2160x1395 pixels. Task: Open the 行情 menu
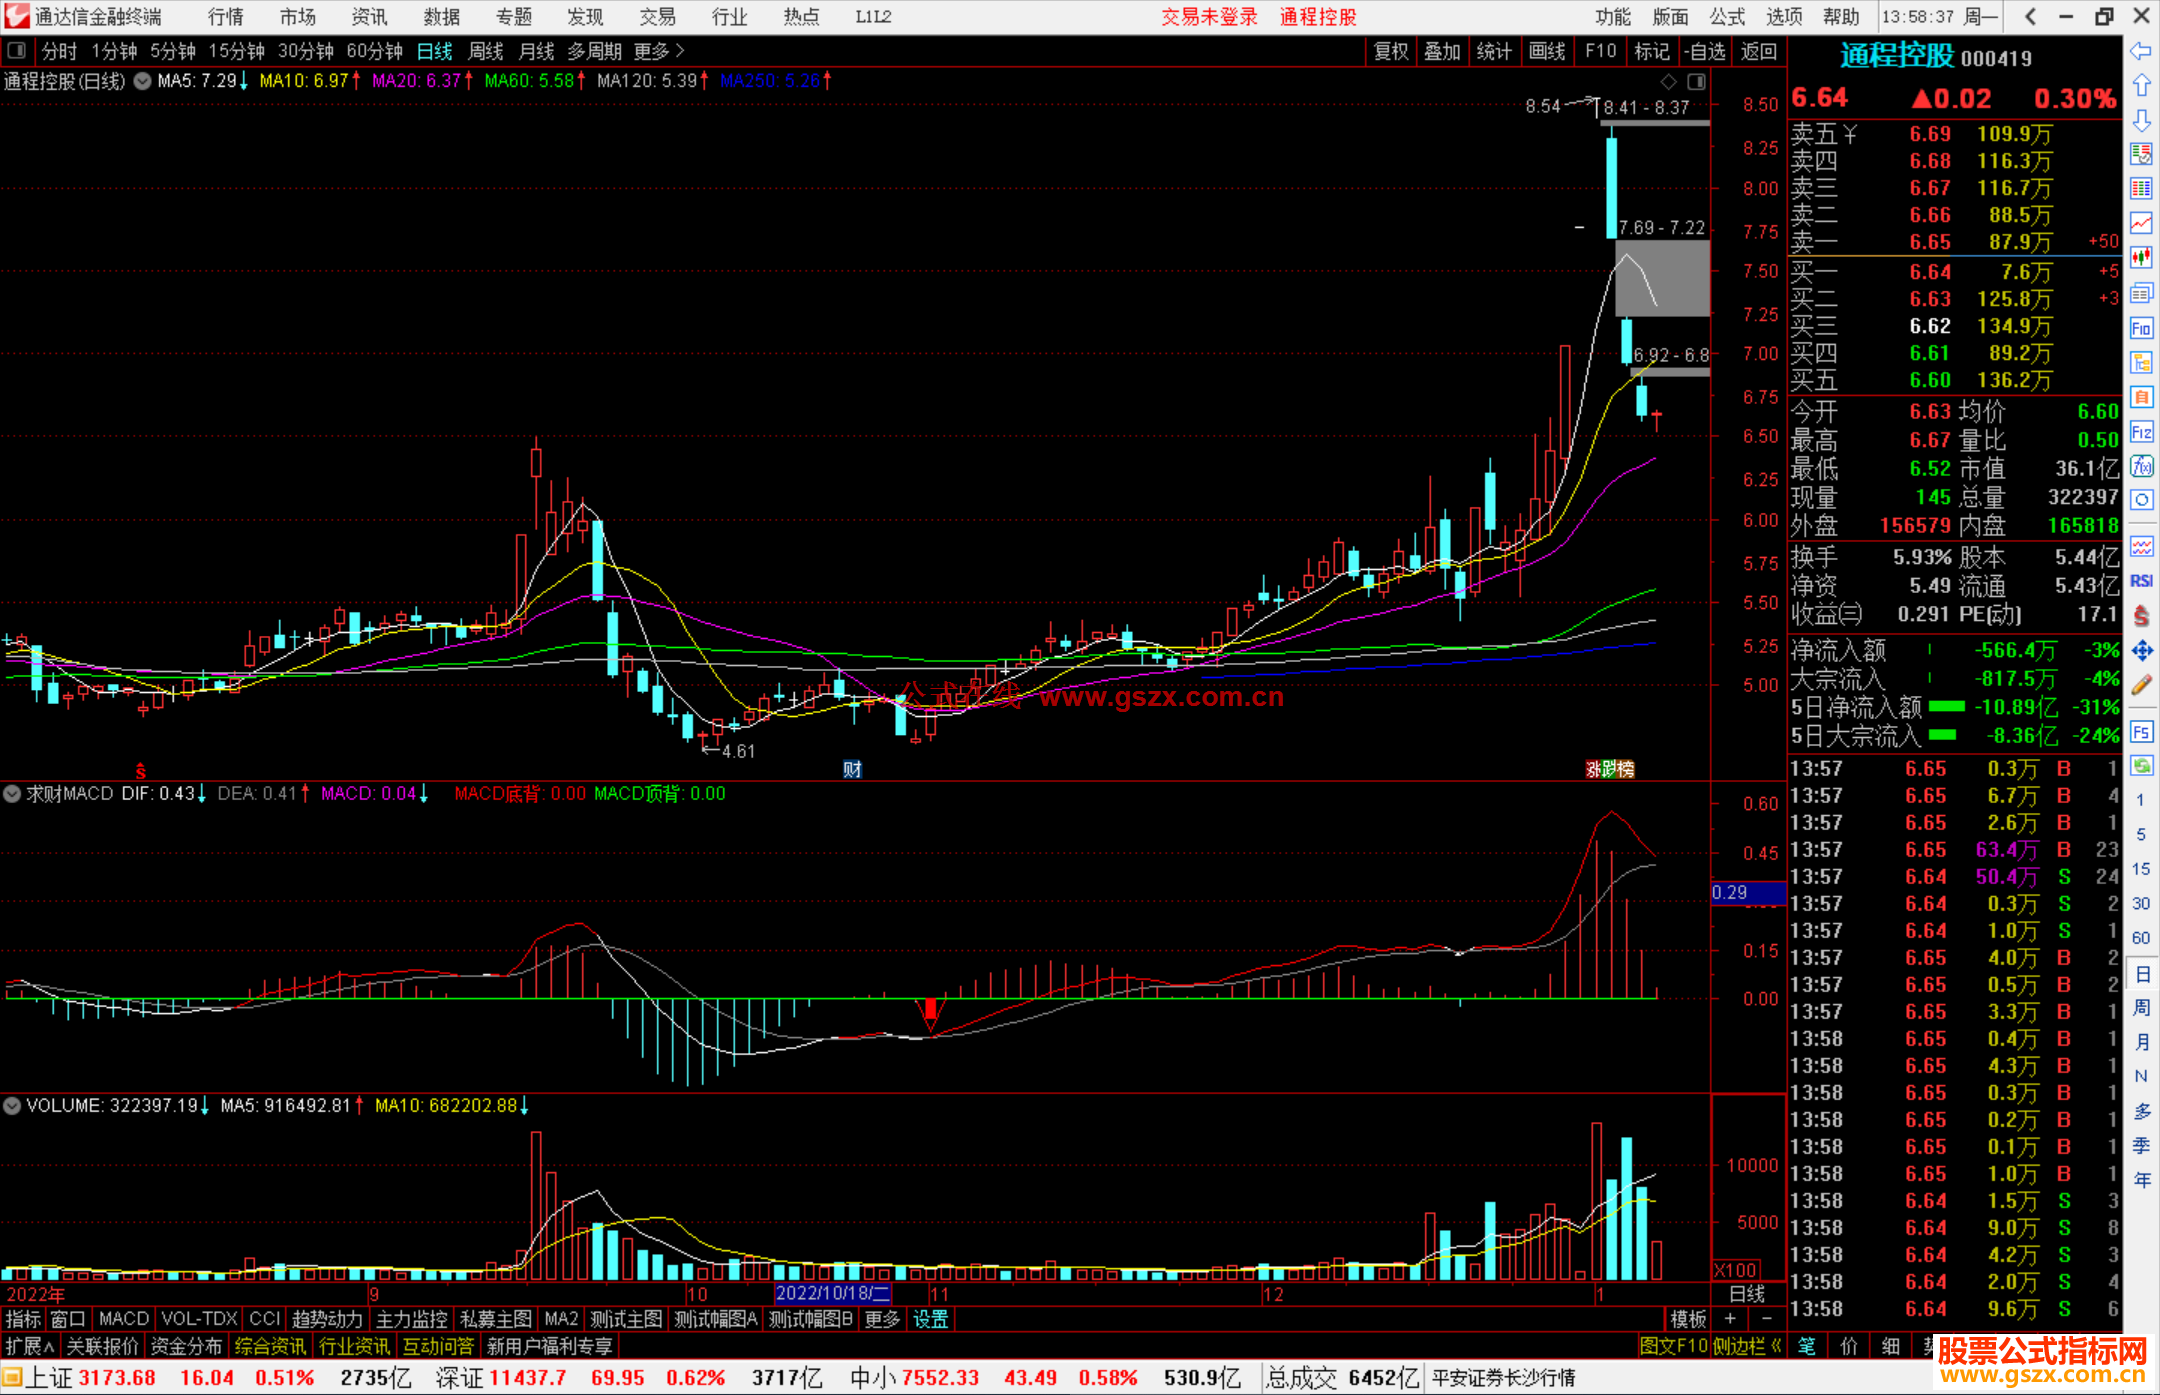pyautogui.click(x=225, y=17)
